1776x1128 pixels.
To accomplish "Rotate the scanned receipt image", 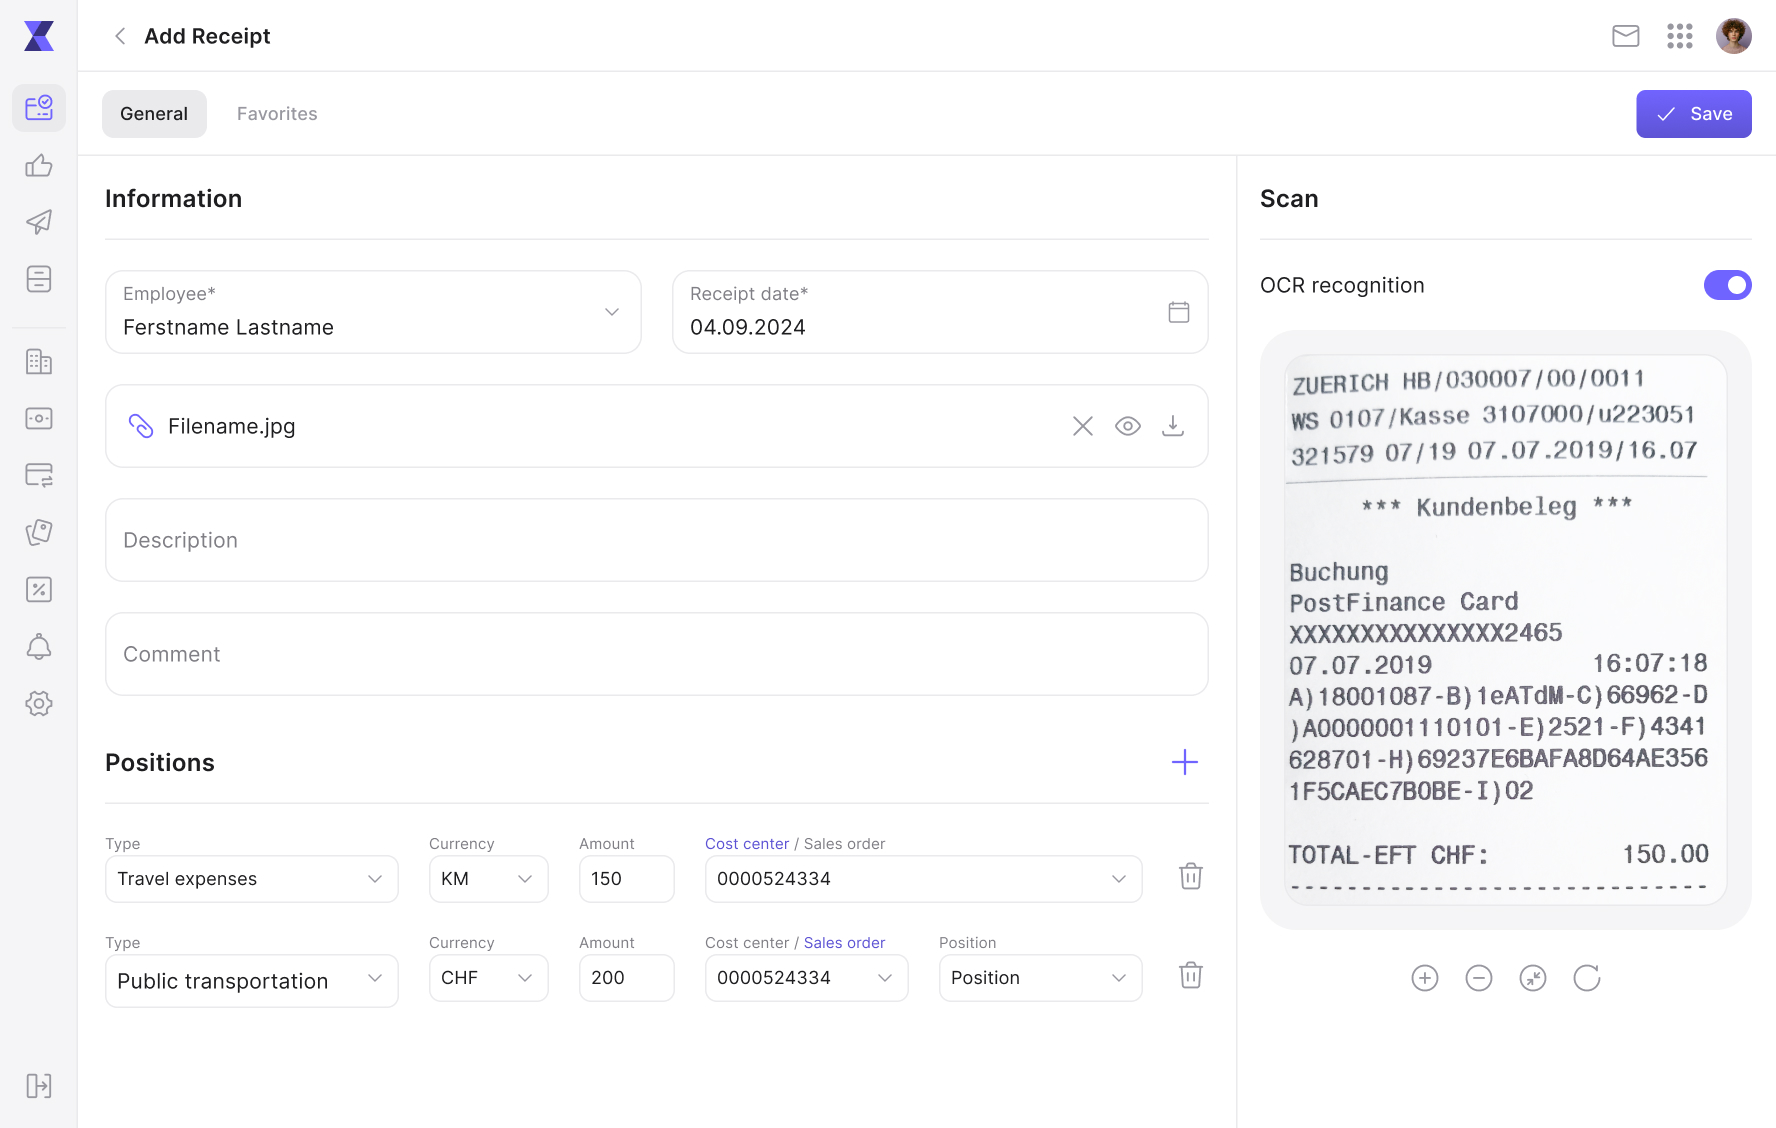I will (x=1587, y=978).
